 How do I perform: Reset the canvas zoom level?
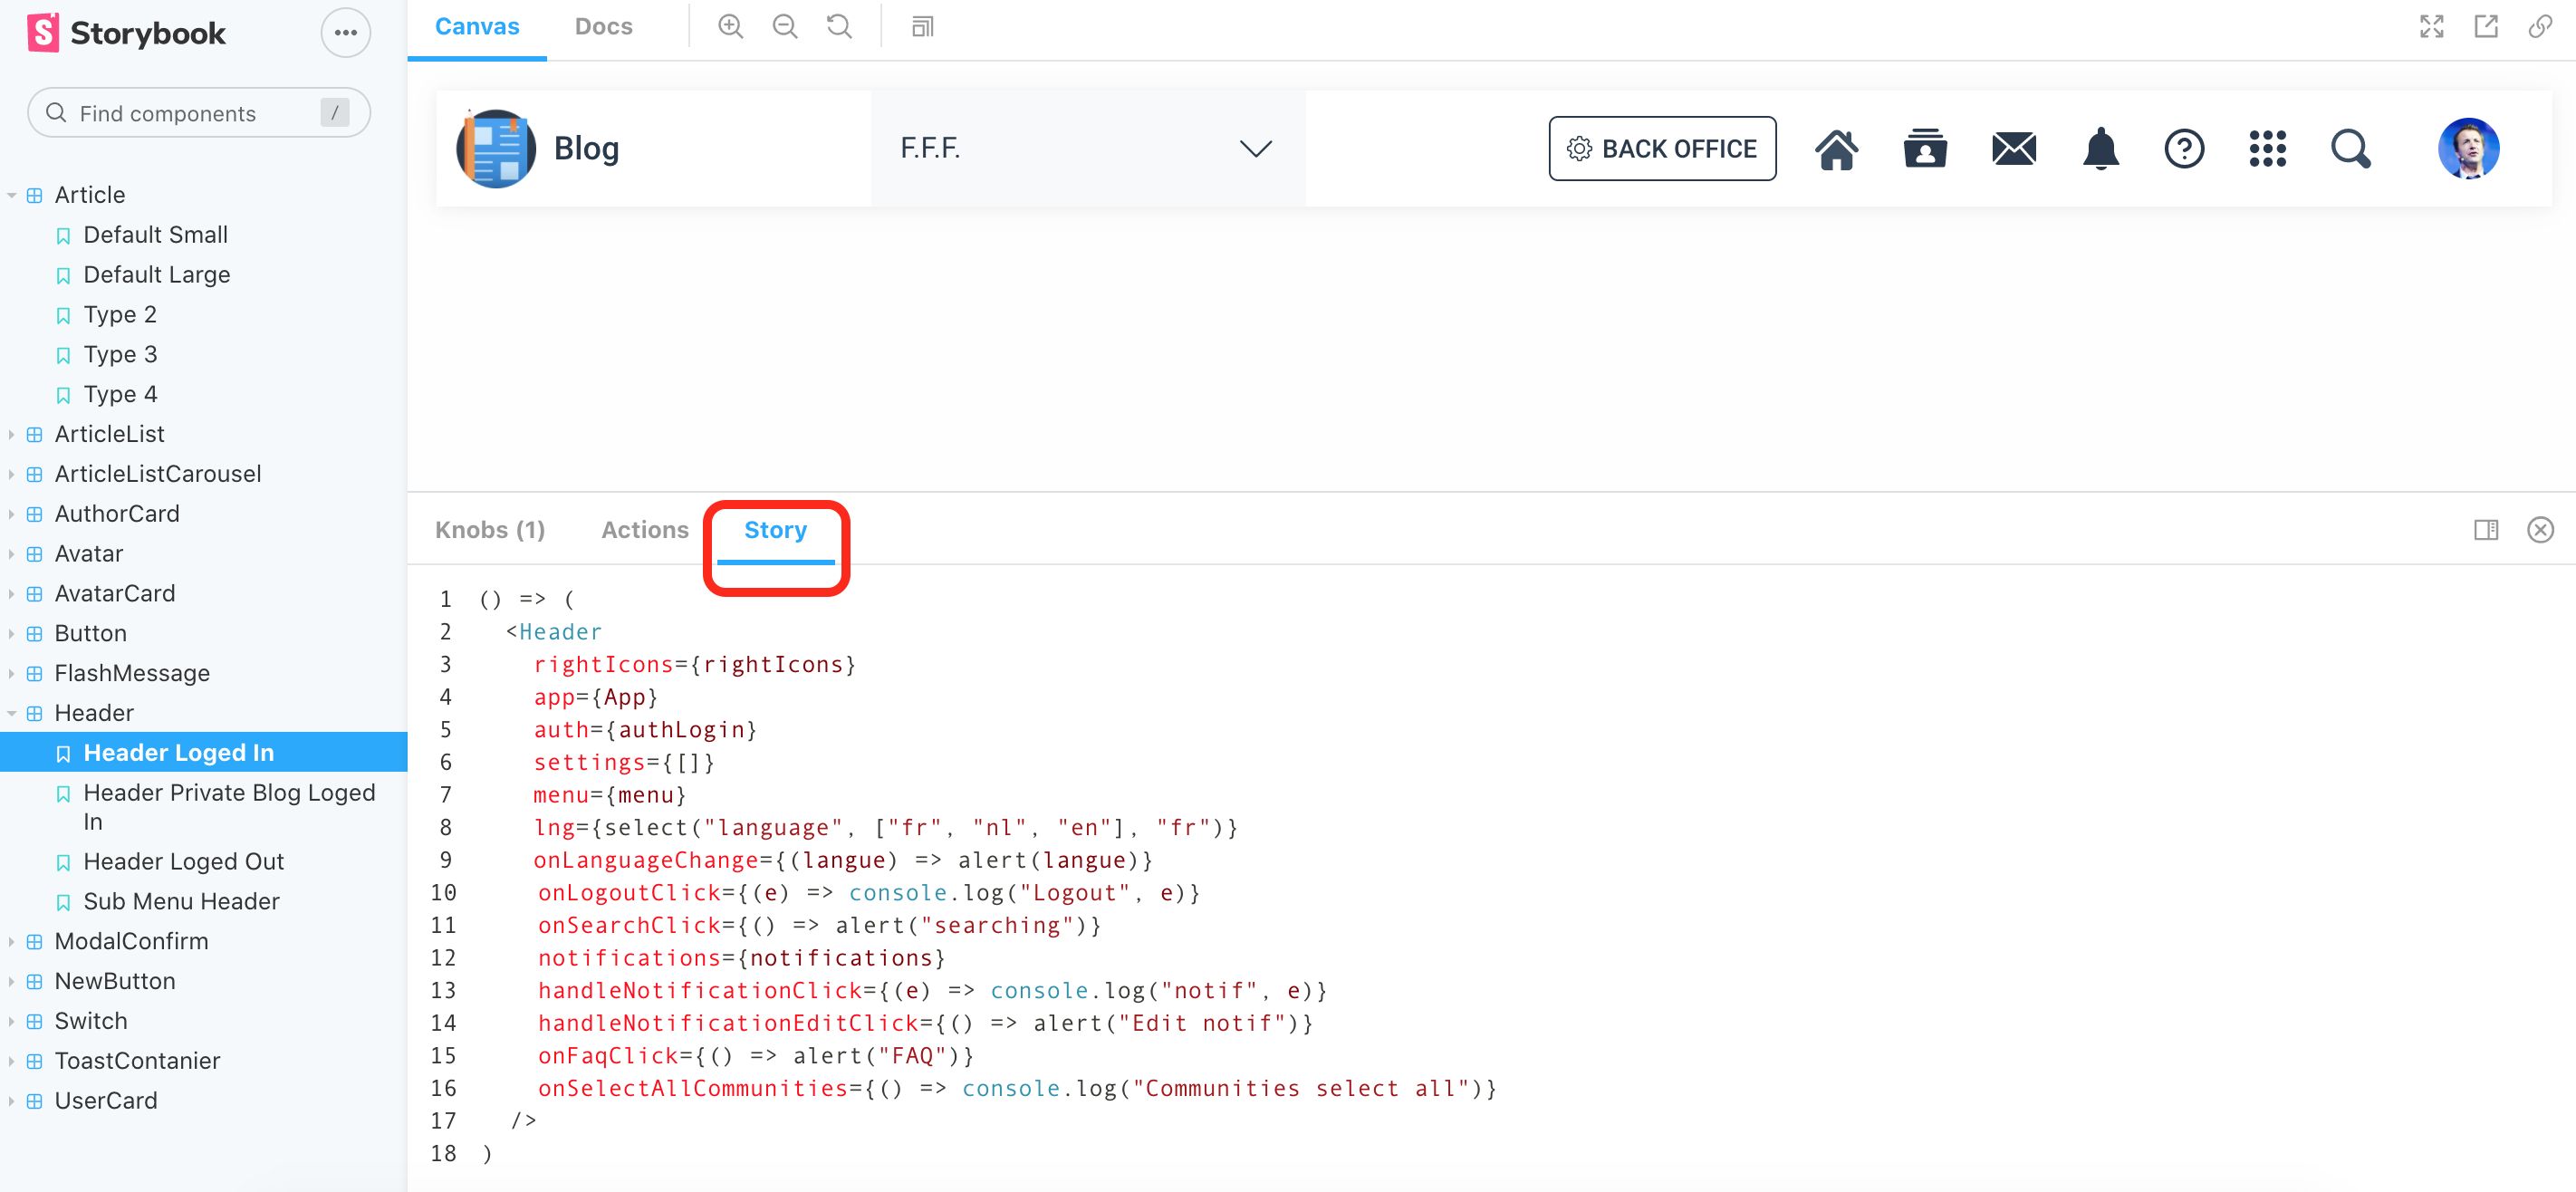[839, 27]
